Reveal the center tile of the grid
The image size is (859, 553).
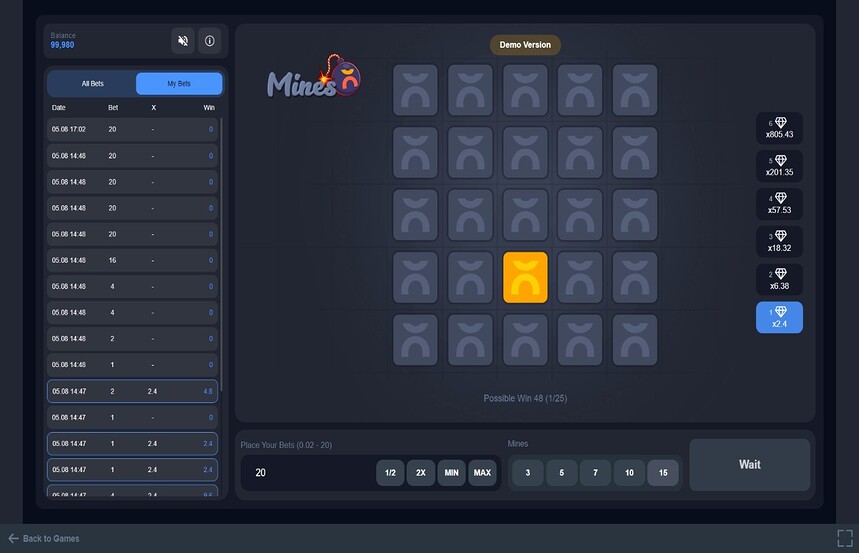tap(525, 215)
